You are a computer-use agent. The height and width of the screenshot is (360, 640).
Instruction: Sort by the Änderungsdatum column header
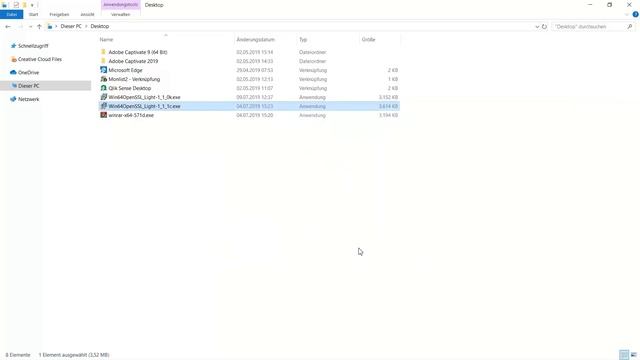(x=256, y=40)
